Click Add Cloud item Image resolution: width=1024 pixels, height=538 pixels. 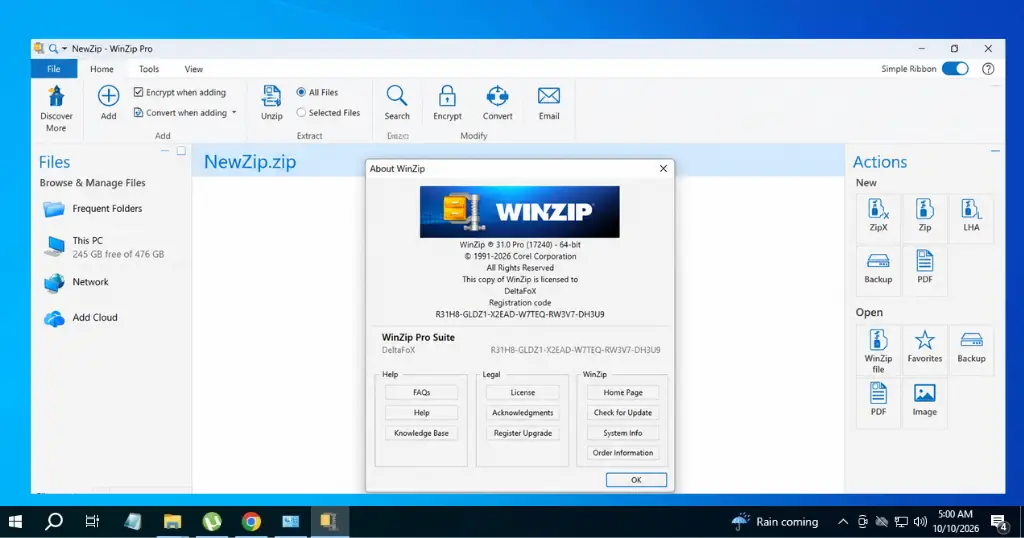click(80, 318)
